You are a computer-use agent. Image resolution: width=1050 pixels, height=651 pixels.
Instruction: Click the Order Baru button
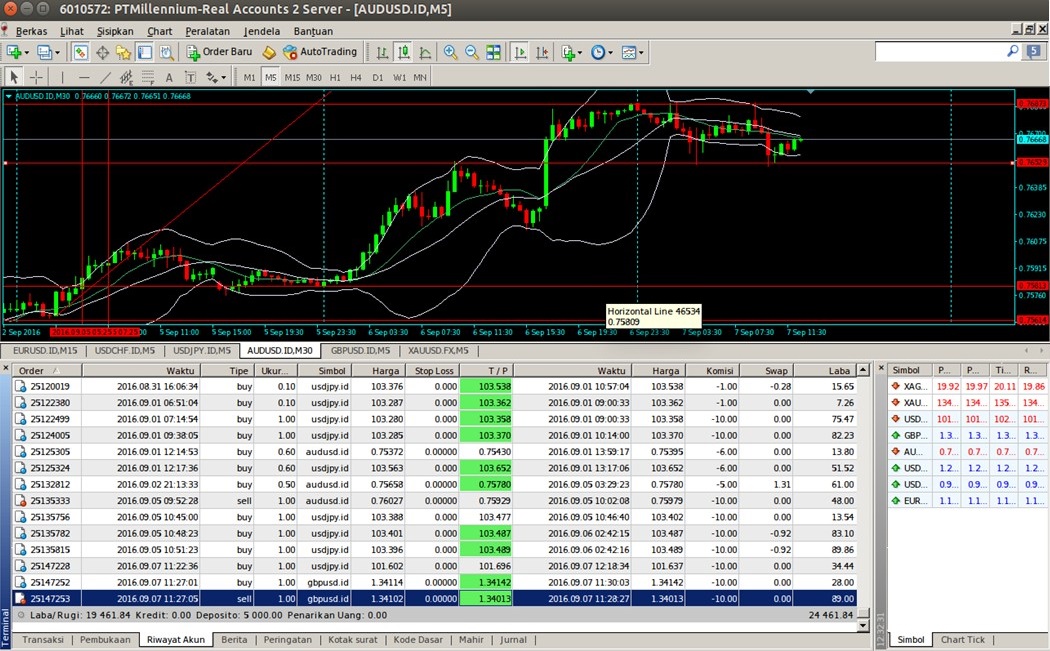219,52
